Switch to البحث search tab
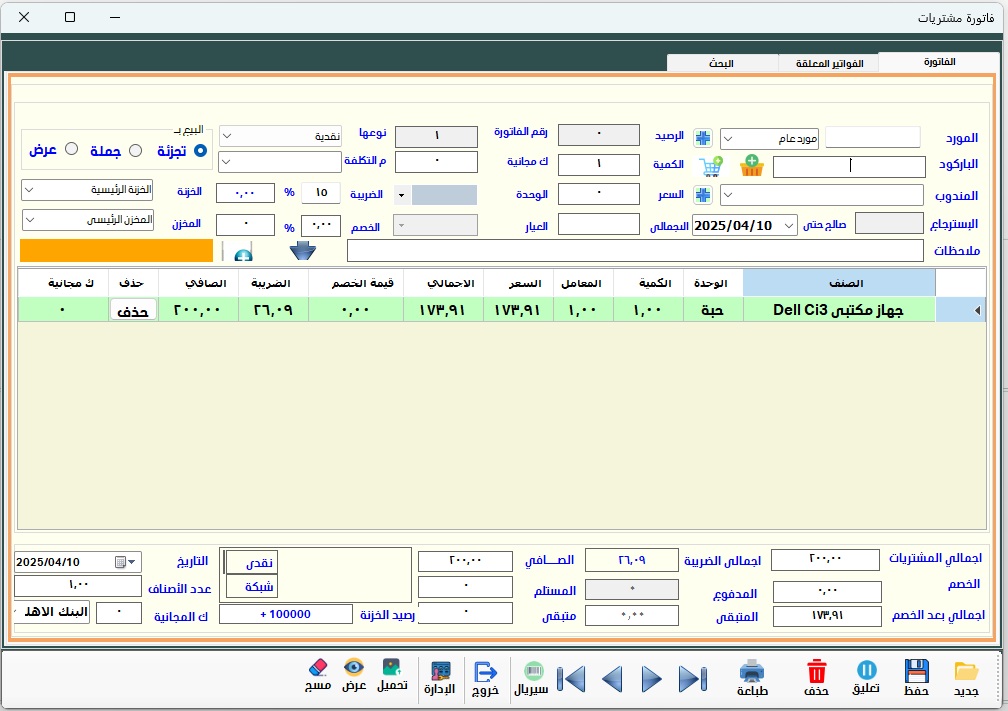Screen dimensions: 1008x711 [x=721, y=63]
